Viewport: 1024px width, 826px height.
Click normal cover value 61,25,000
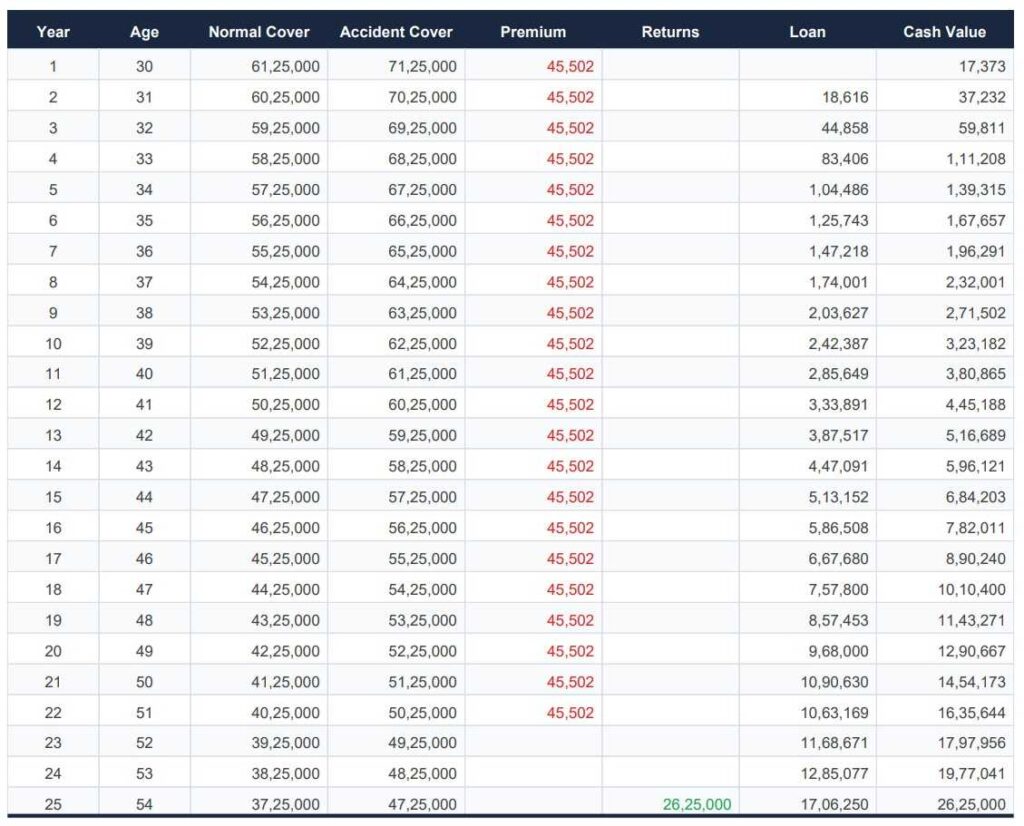coord(285,67)
